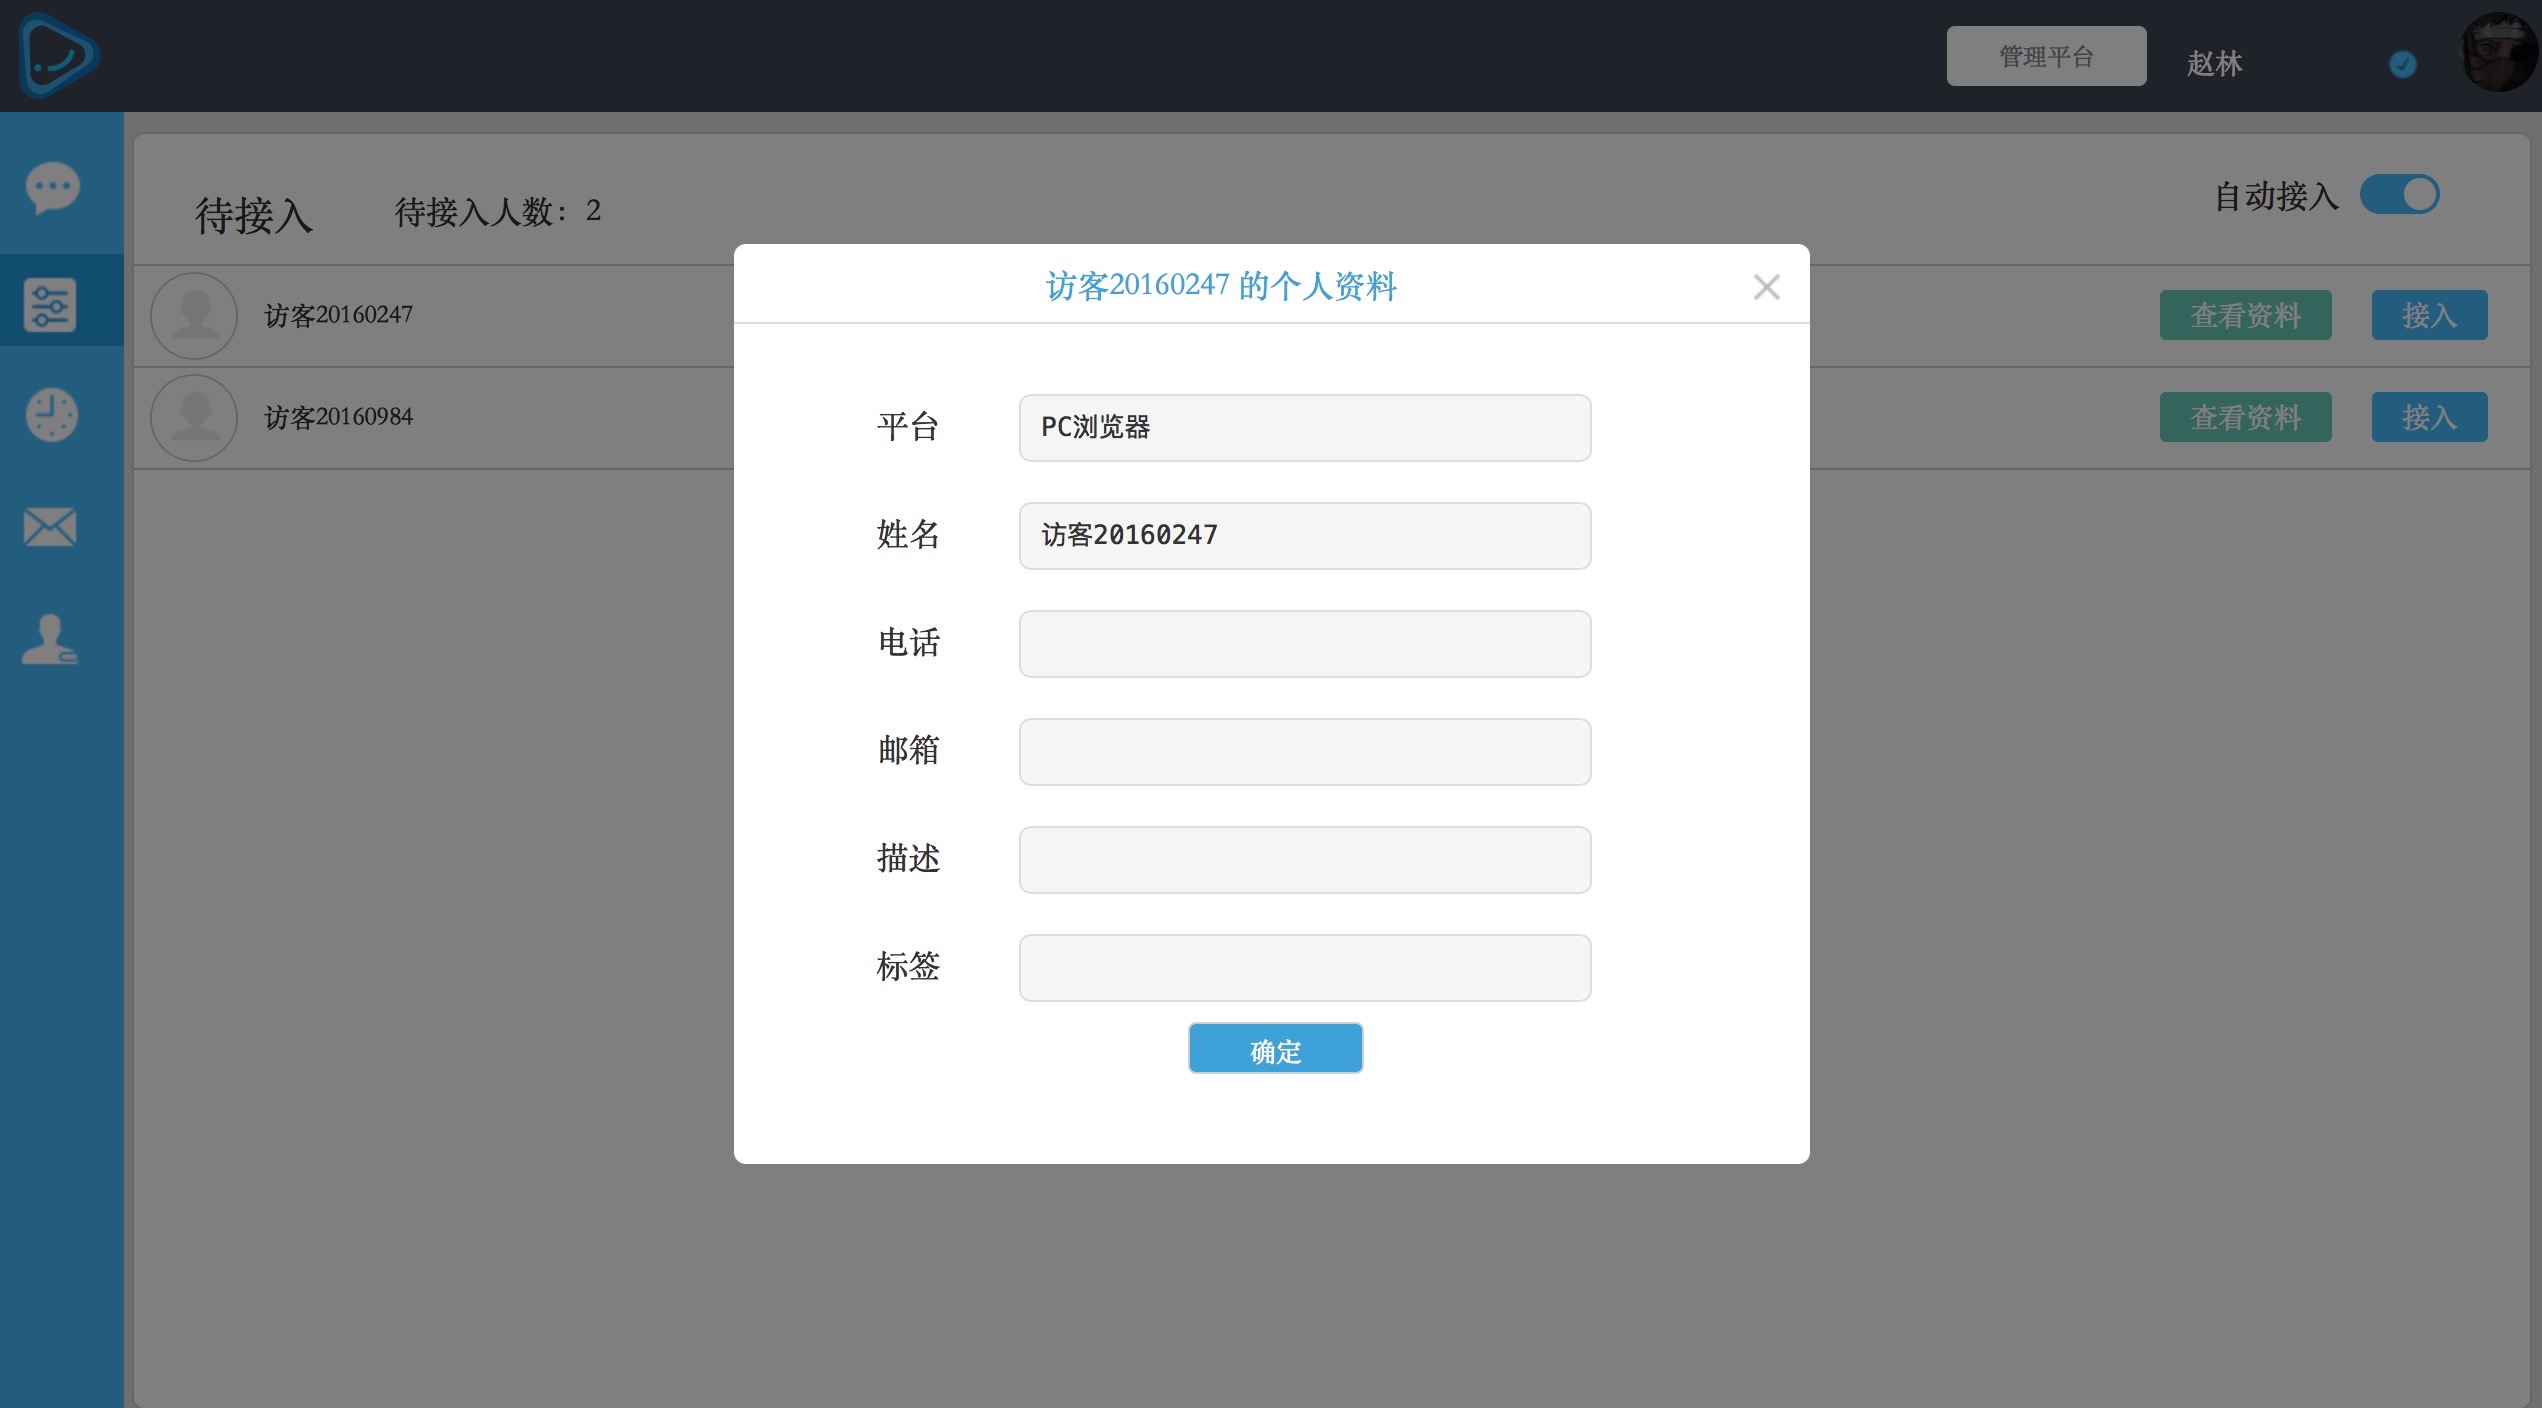The width and height of the screenshot is (2542, 1408).
Task: Open the user profile sidebar icon
Action: (x=50, y=640)
